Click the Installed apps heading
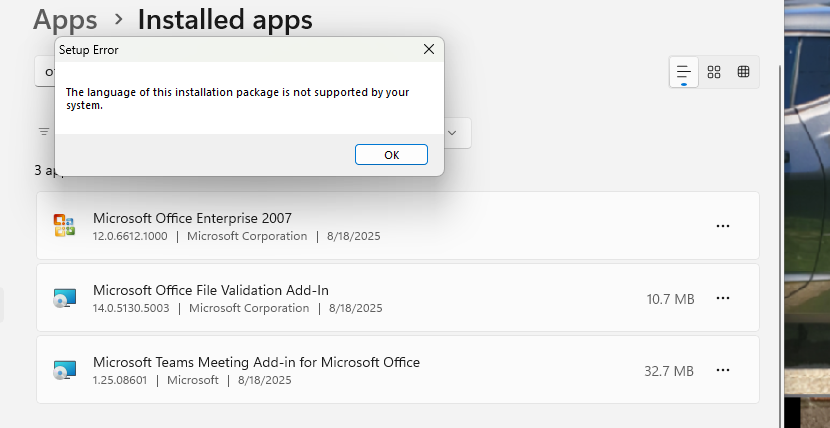 225,19
